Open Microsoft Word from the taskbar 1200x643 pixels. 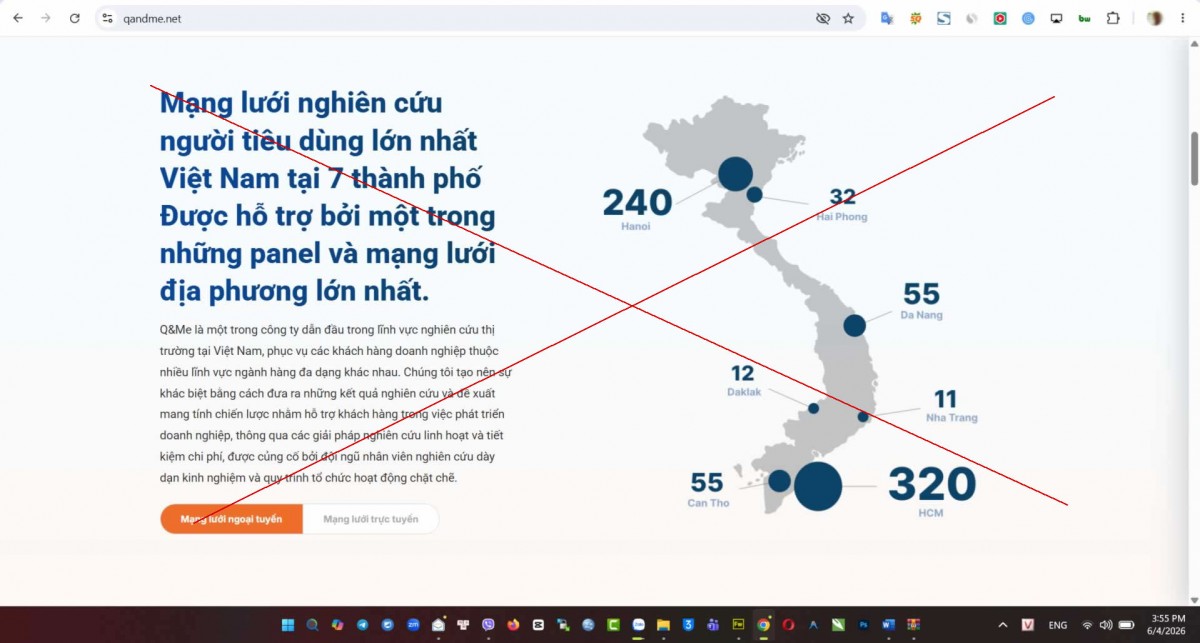(888, 625)
